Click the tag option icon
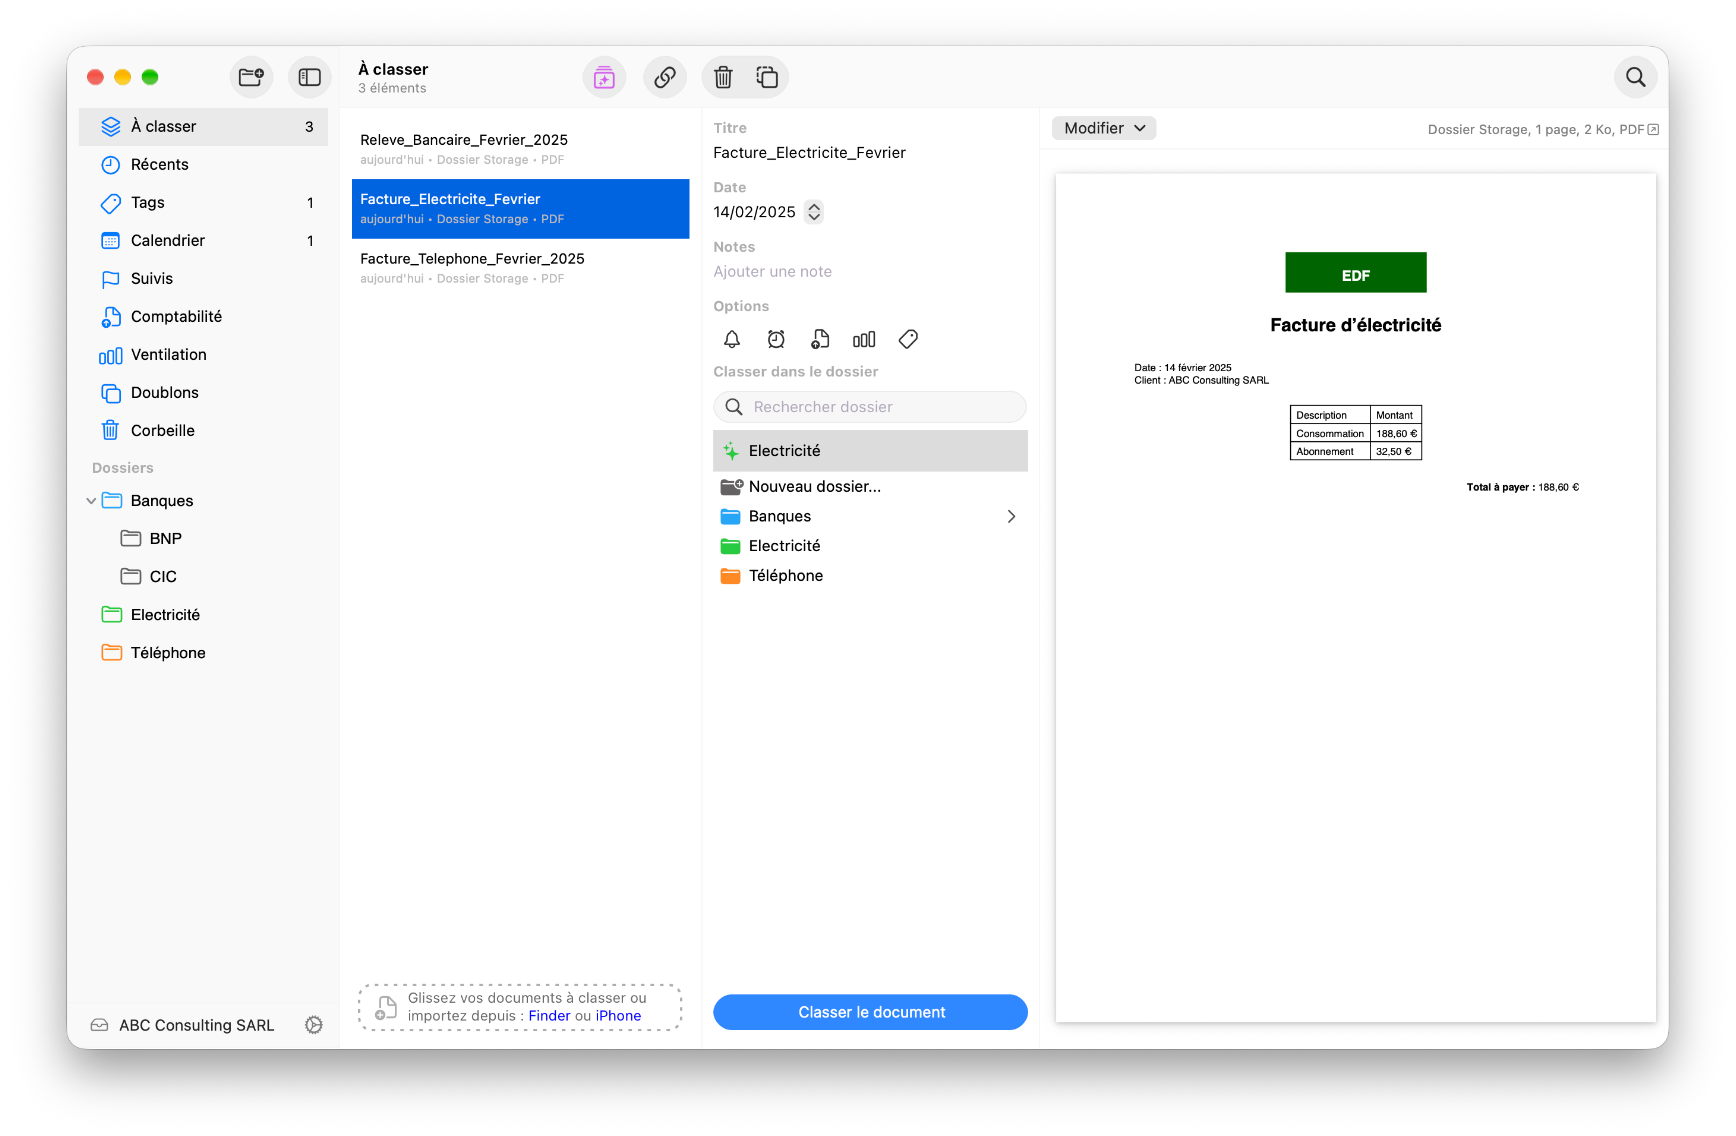The width and height of the screenshot is (1736, 1136). click(908, 340)
